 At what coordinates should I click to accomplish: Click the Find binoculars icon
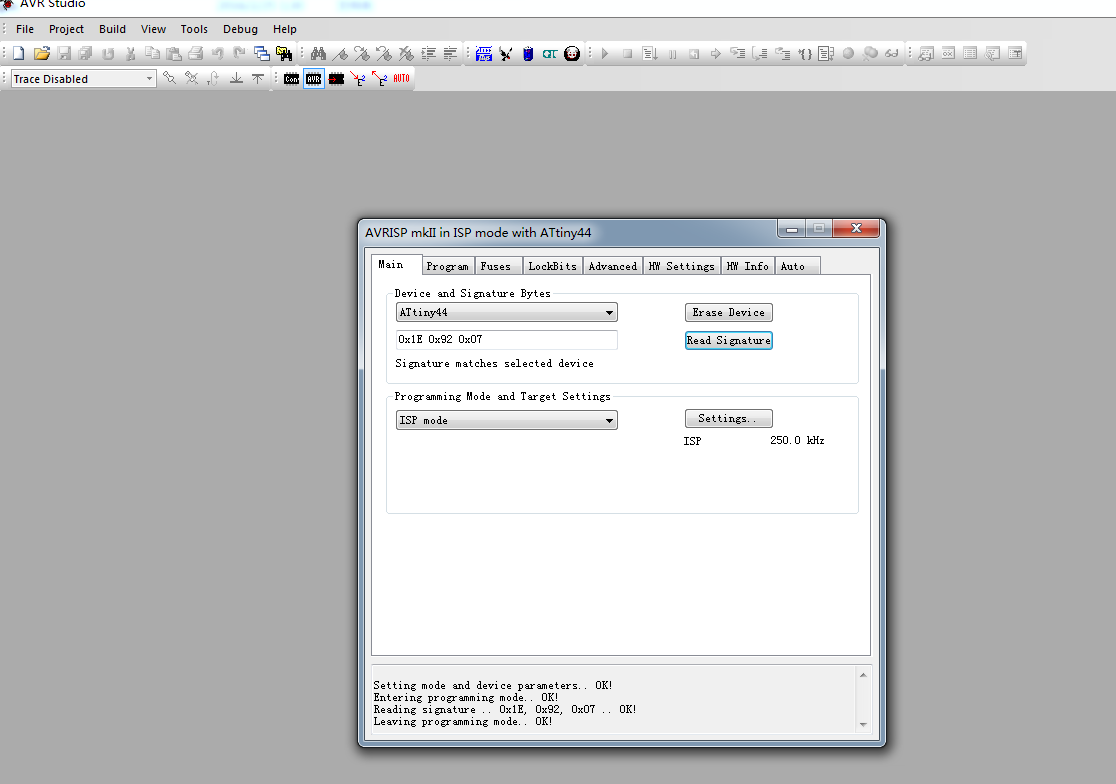tap(318, 53)
